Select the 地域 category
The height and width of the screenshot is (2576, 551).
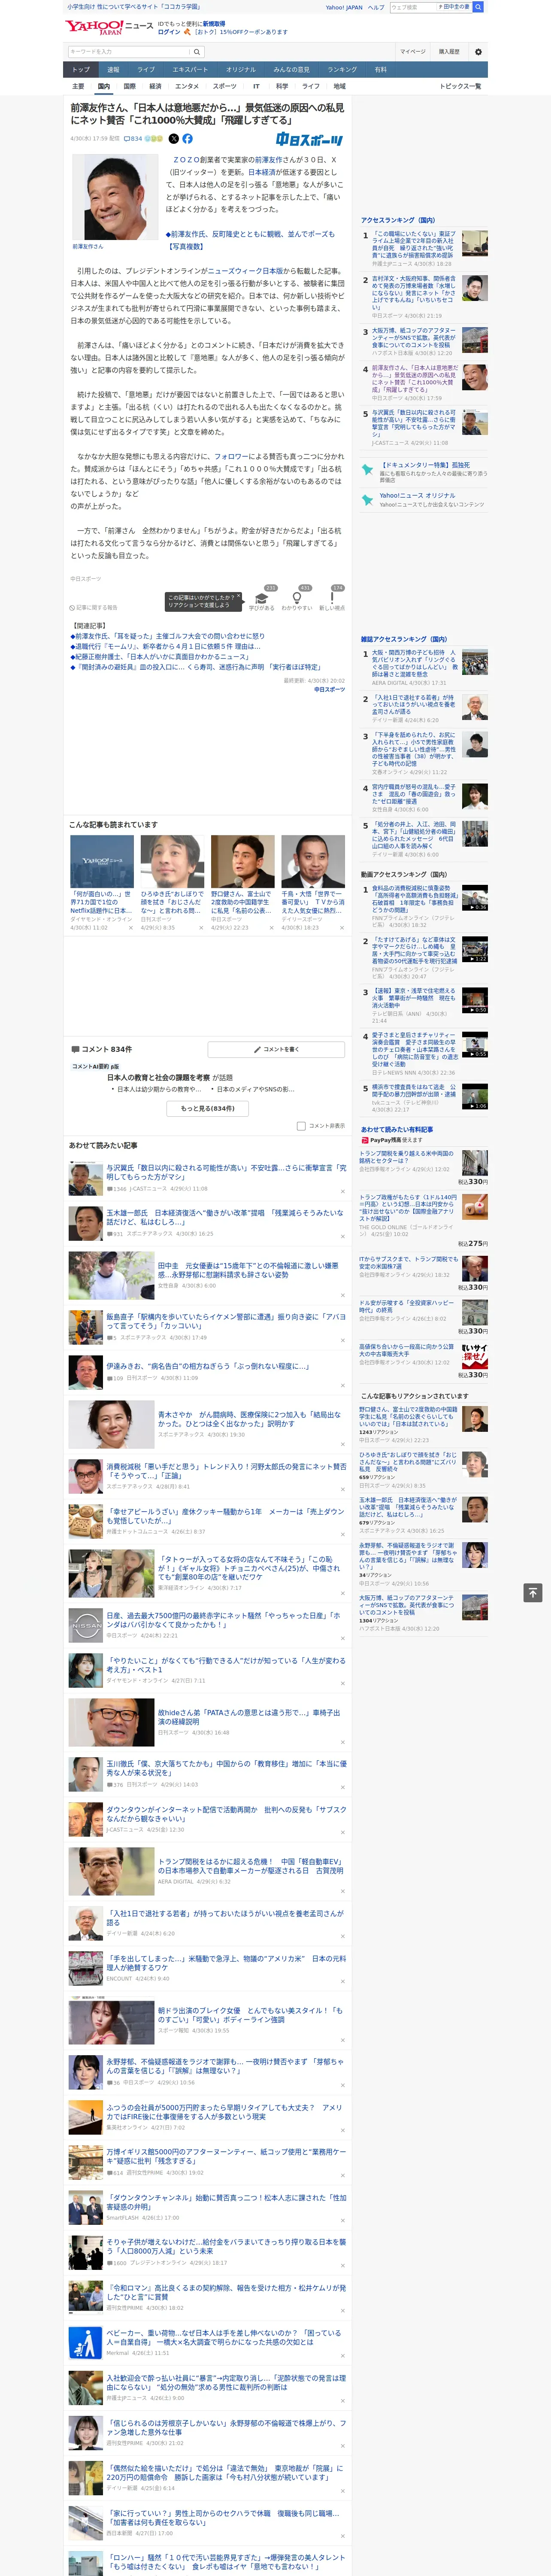[339, 86]
